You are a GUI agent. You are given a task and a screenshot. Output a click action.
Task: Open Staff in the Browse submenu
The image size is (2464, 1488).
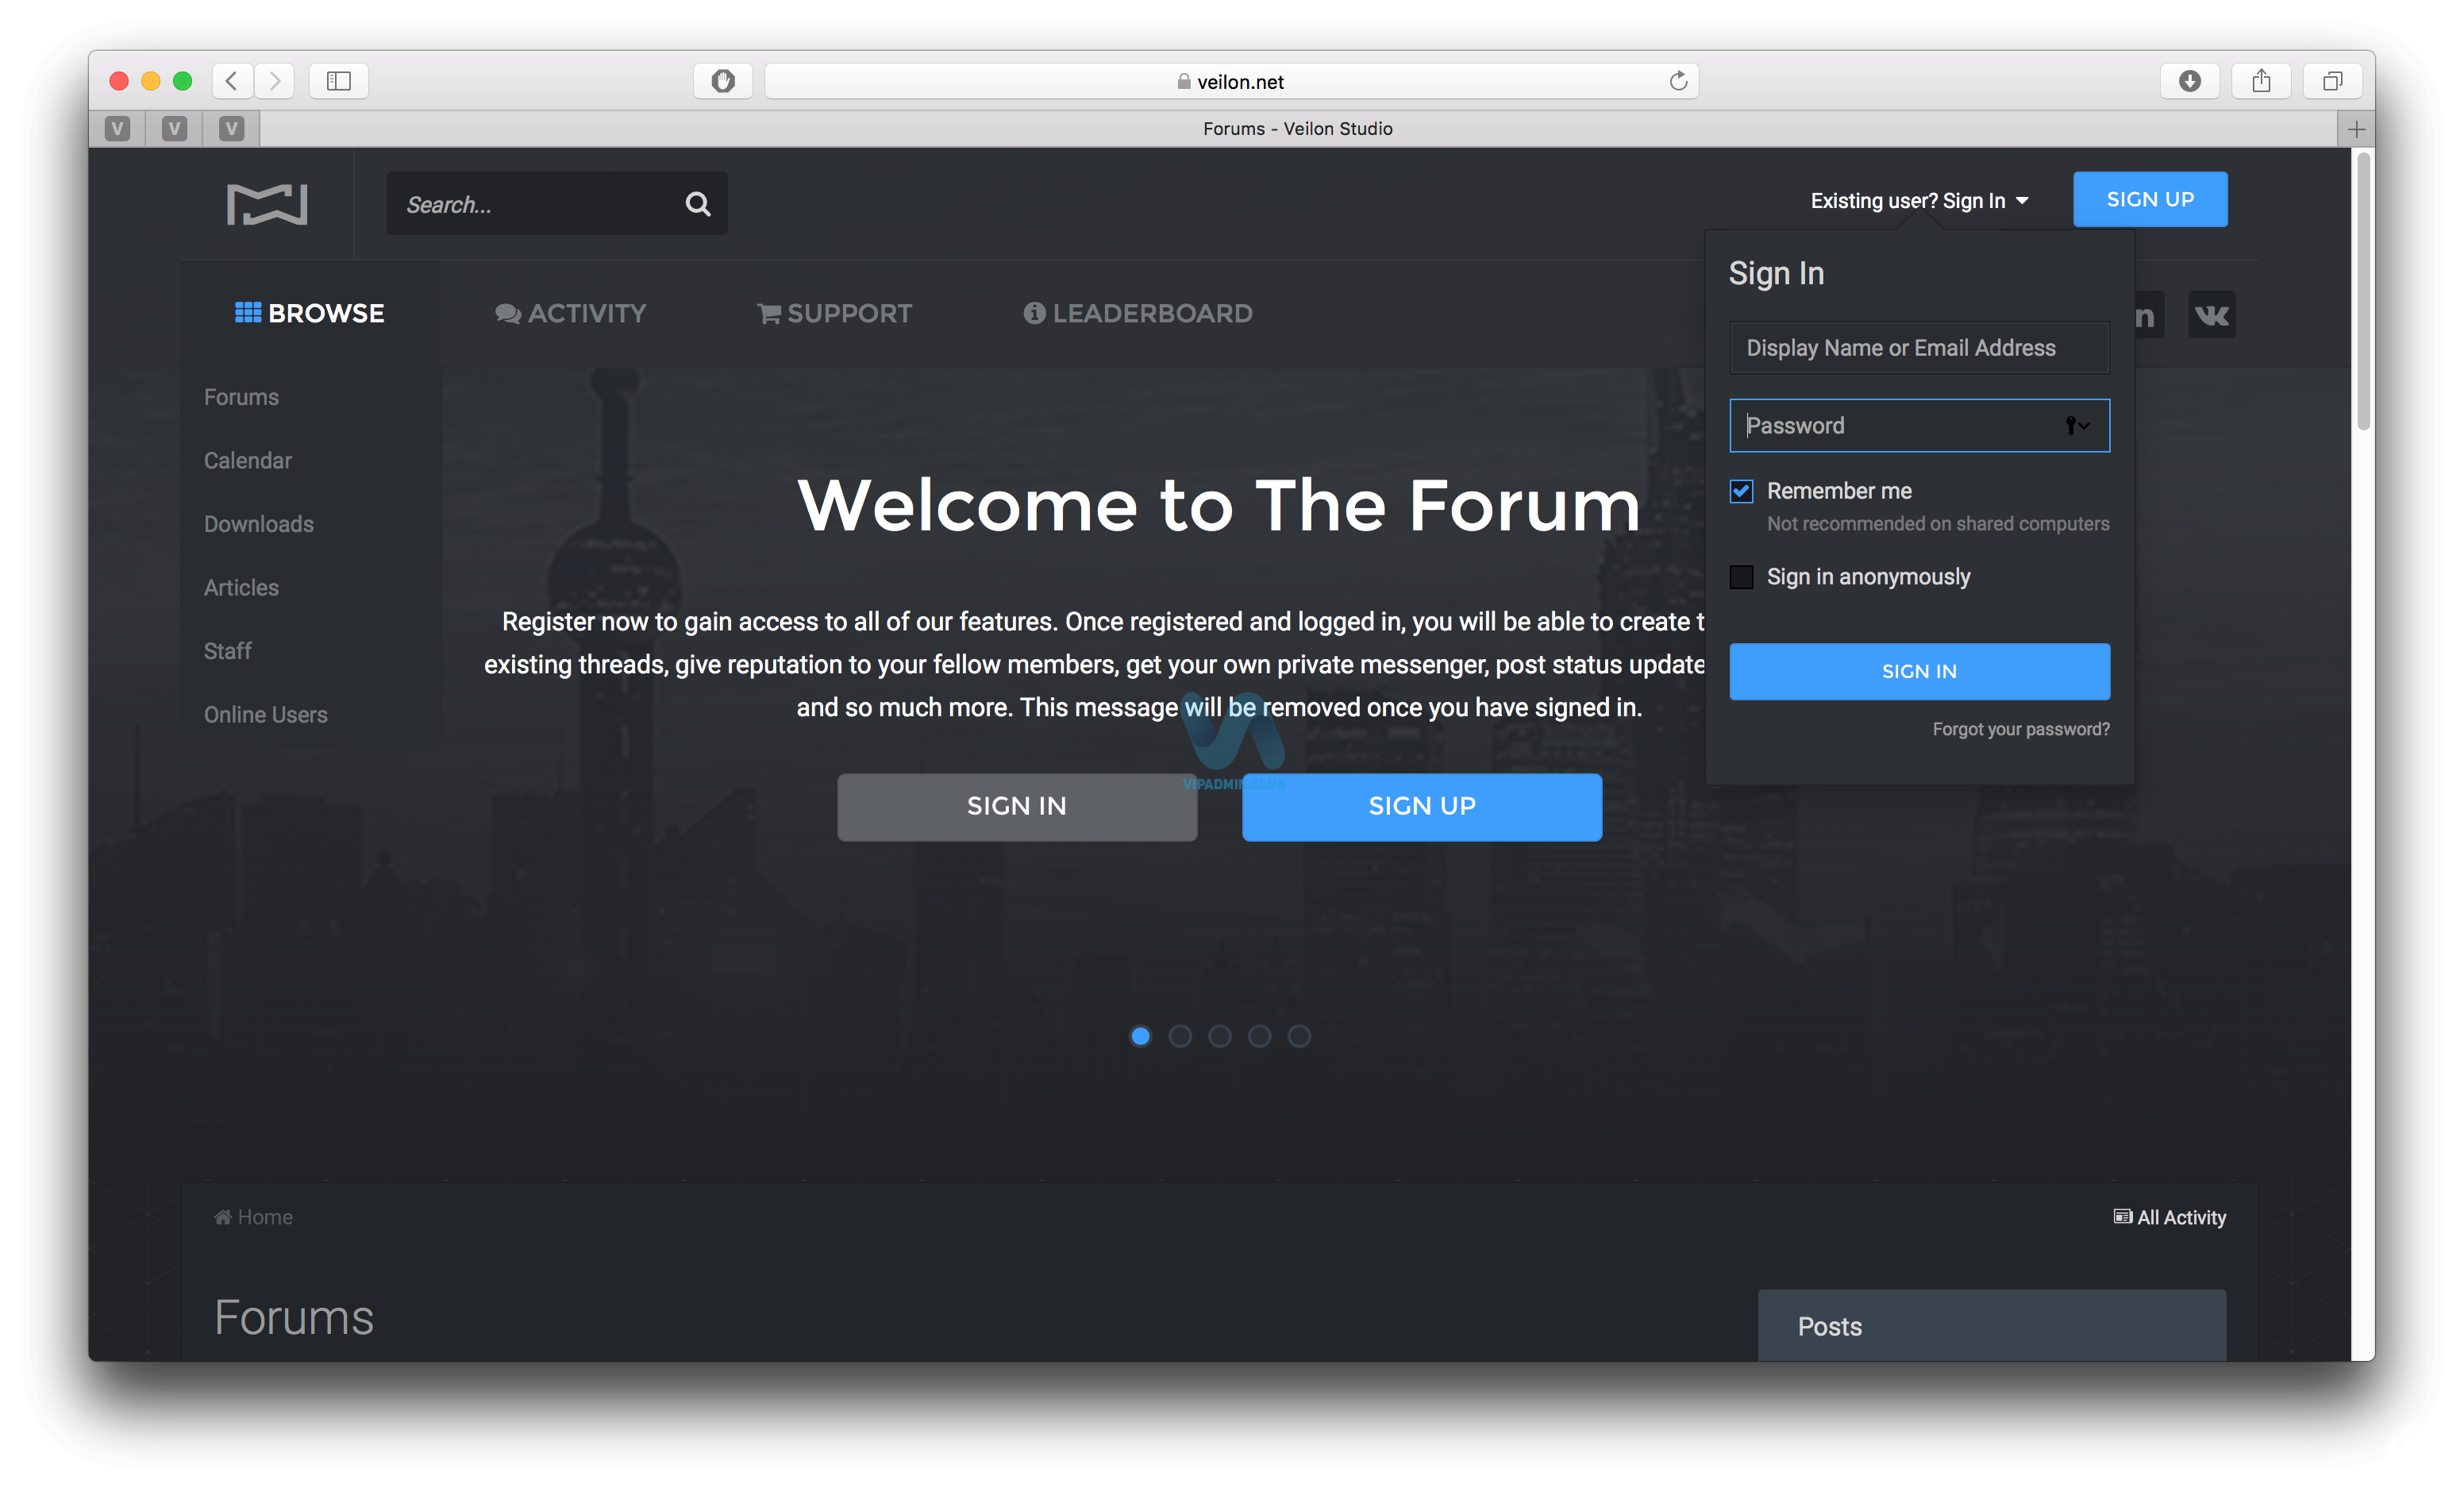(228, 651)
